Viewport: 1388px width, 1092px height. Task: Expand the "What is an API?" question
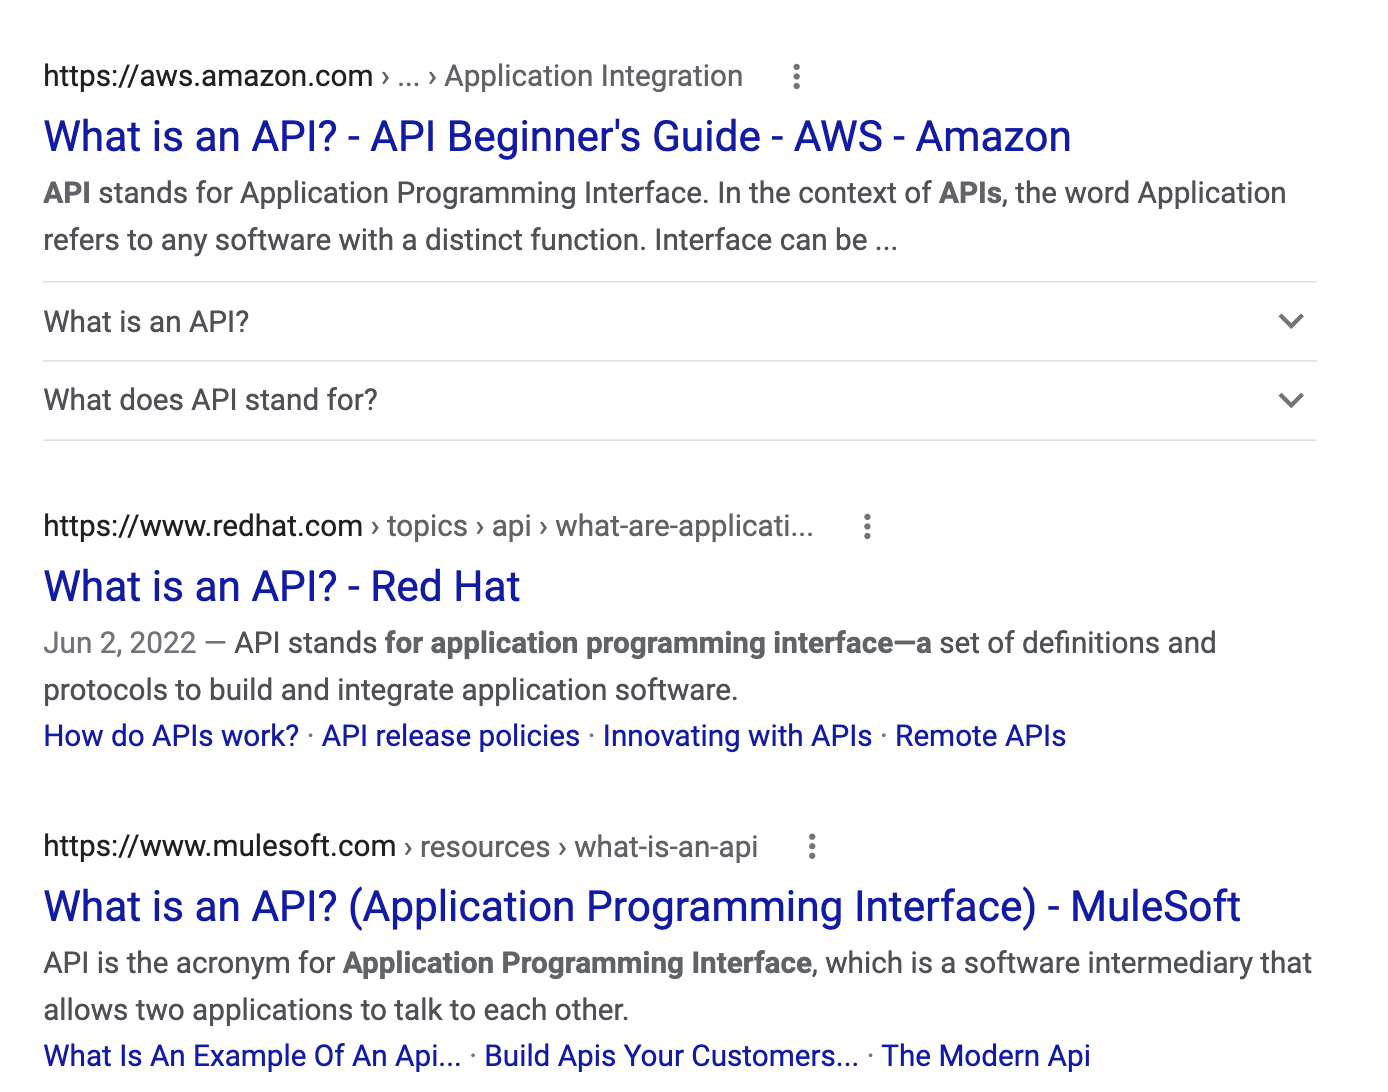coord(147,322)
